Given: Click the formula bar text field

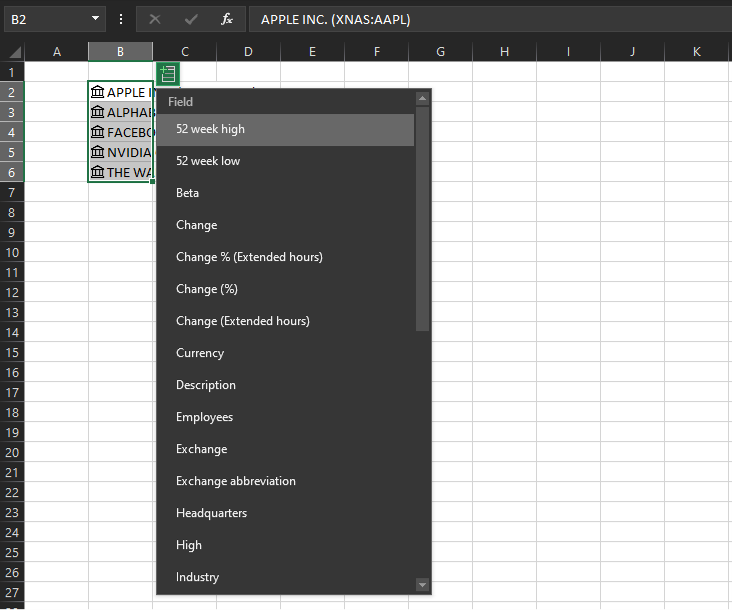Looking at the screenshot, I should coord(490,19).
